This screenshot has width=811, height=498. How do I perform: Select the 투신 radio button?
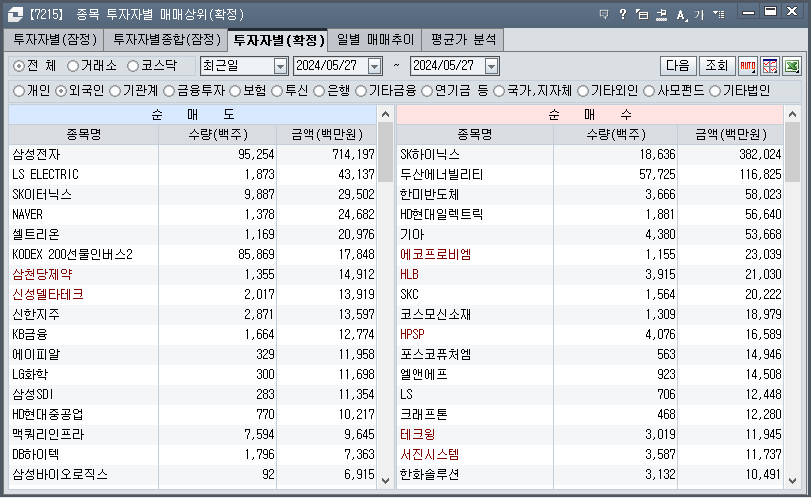point(277,91)
